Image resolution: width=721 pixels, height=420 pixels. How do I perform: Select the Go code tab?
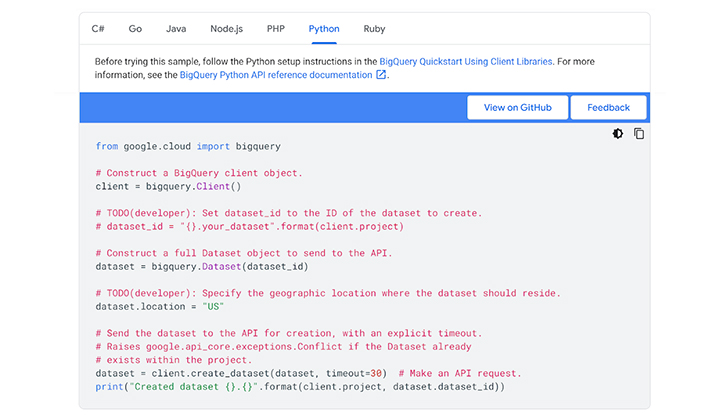(134, 29)
